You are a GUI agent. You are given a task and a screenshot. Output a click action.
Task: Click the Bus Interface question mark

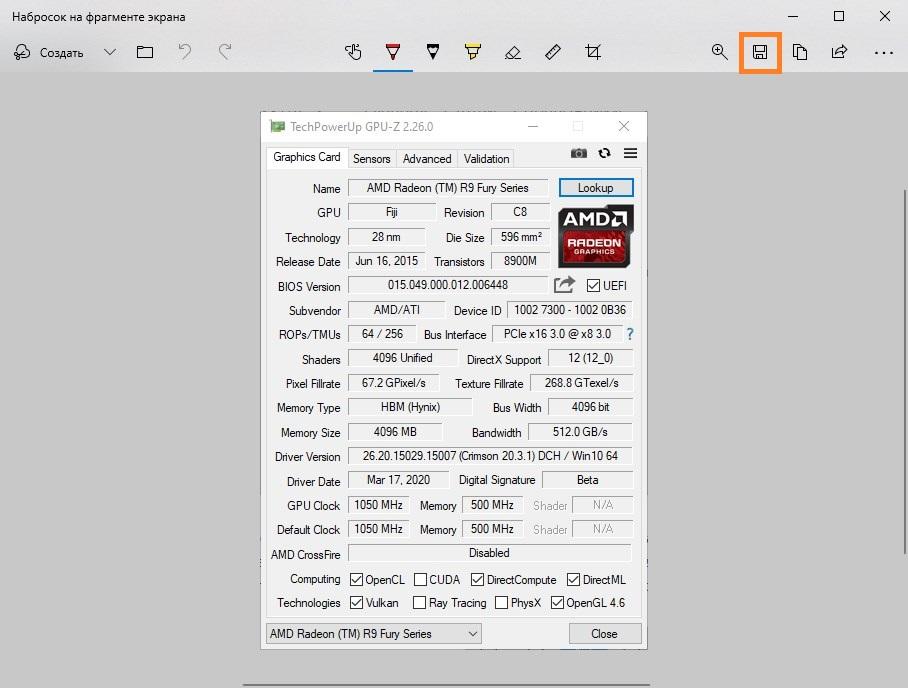click(x=630, y=334)
